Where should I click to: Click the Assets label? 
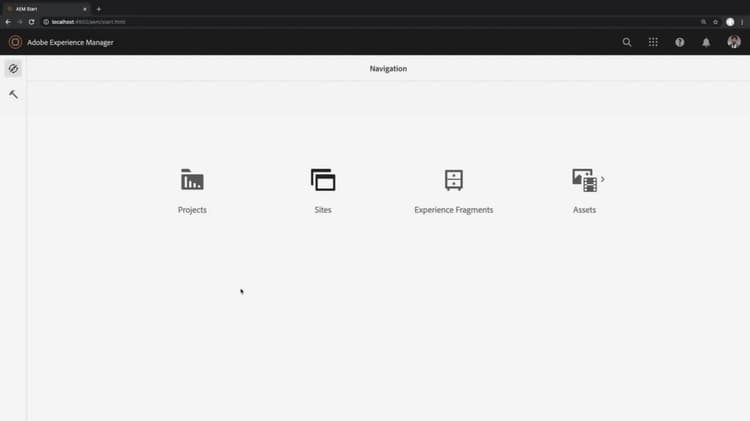[x=585, y=210]
